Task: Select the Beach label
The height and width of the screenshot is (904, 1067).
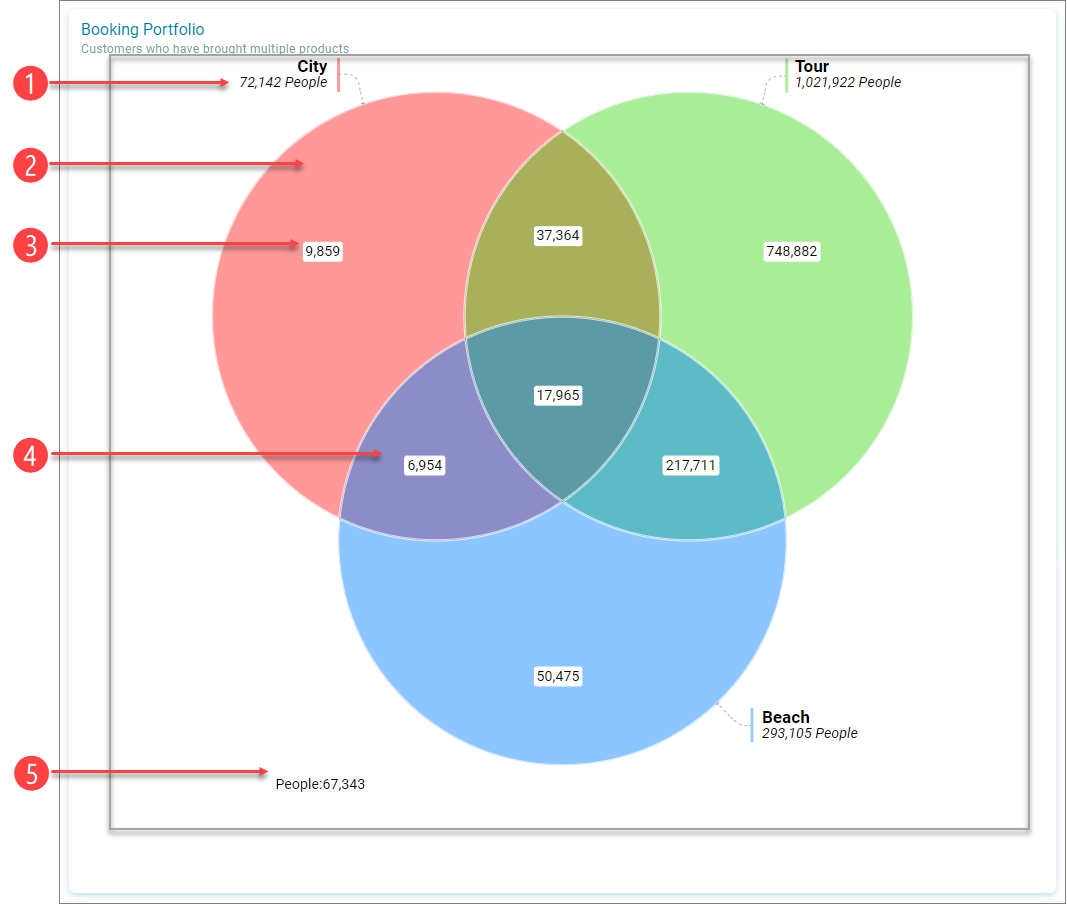Action: click(785, 717)
